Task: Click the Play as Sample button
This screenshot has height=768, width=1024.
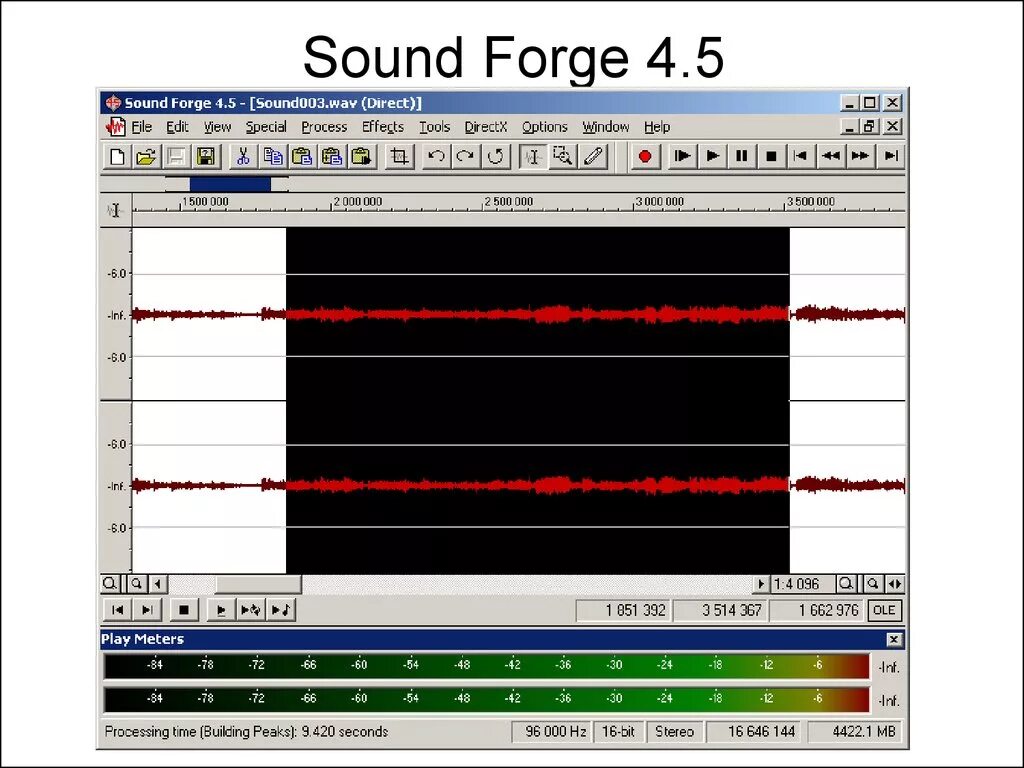Action: [x=281, y=610]
